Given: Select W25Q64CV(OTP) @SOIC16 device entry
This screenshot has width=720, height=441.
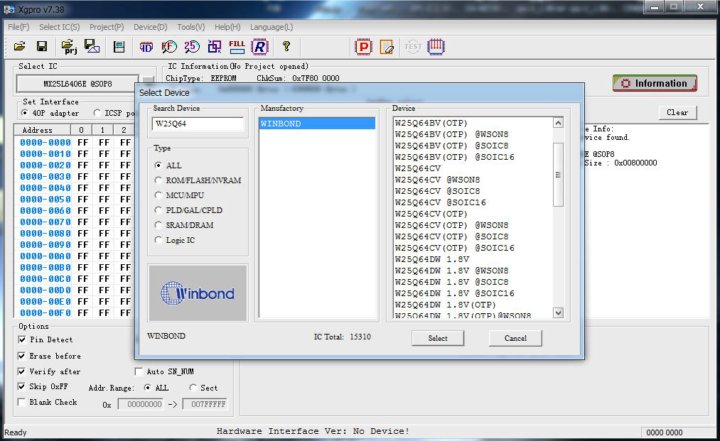Looking at the screenshot, I should point(454,248).
